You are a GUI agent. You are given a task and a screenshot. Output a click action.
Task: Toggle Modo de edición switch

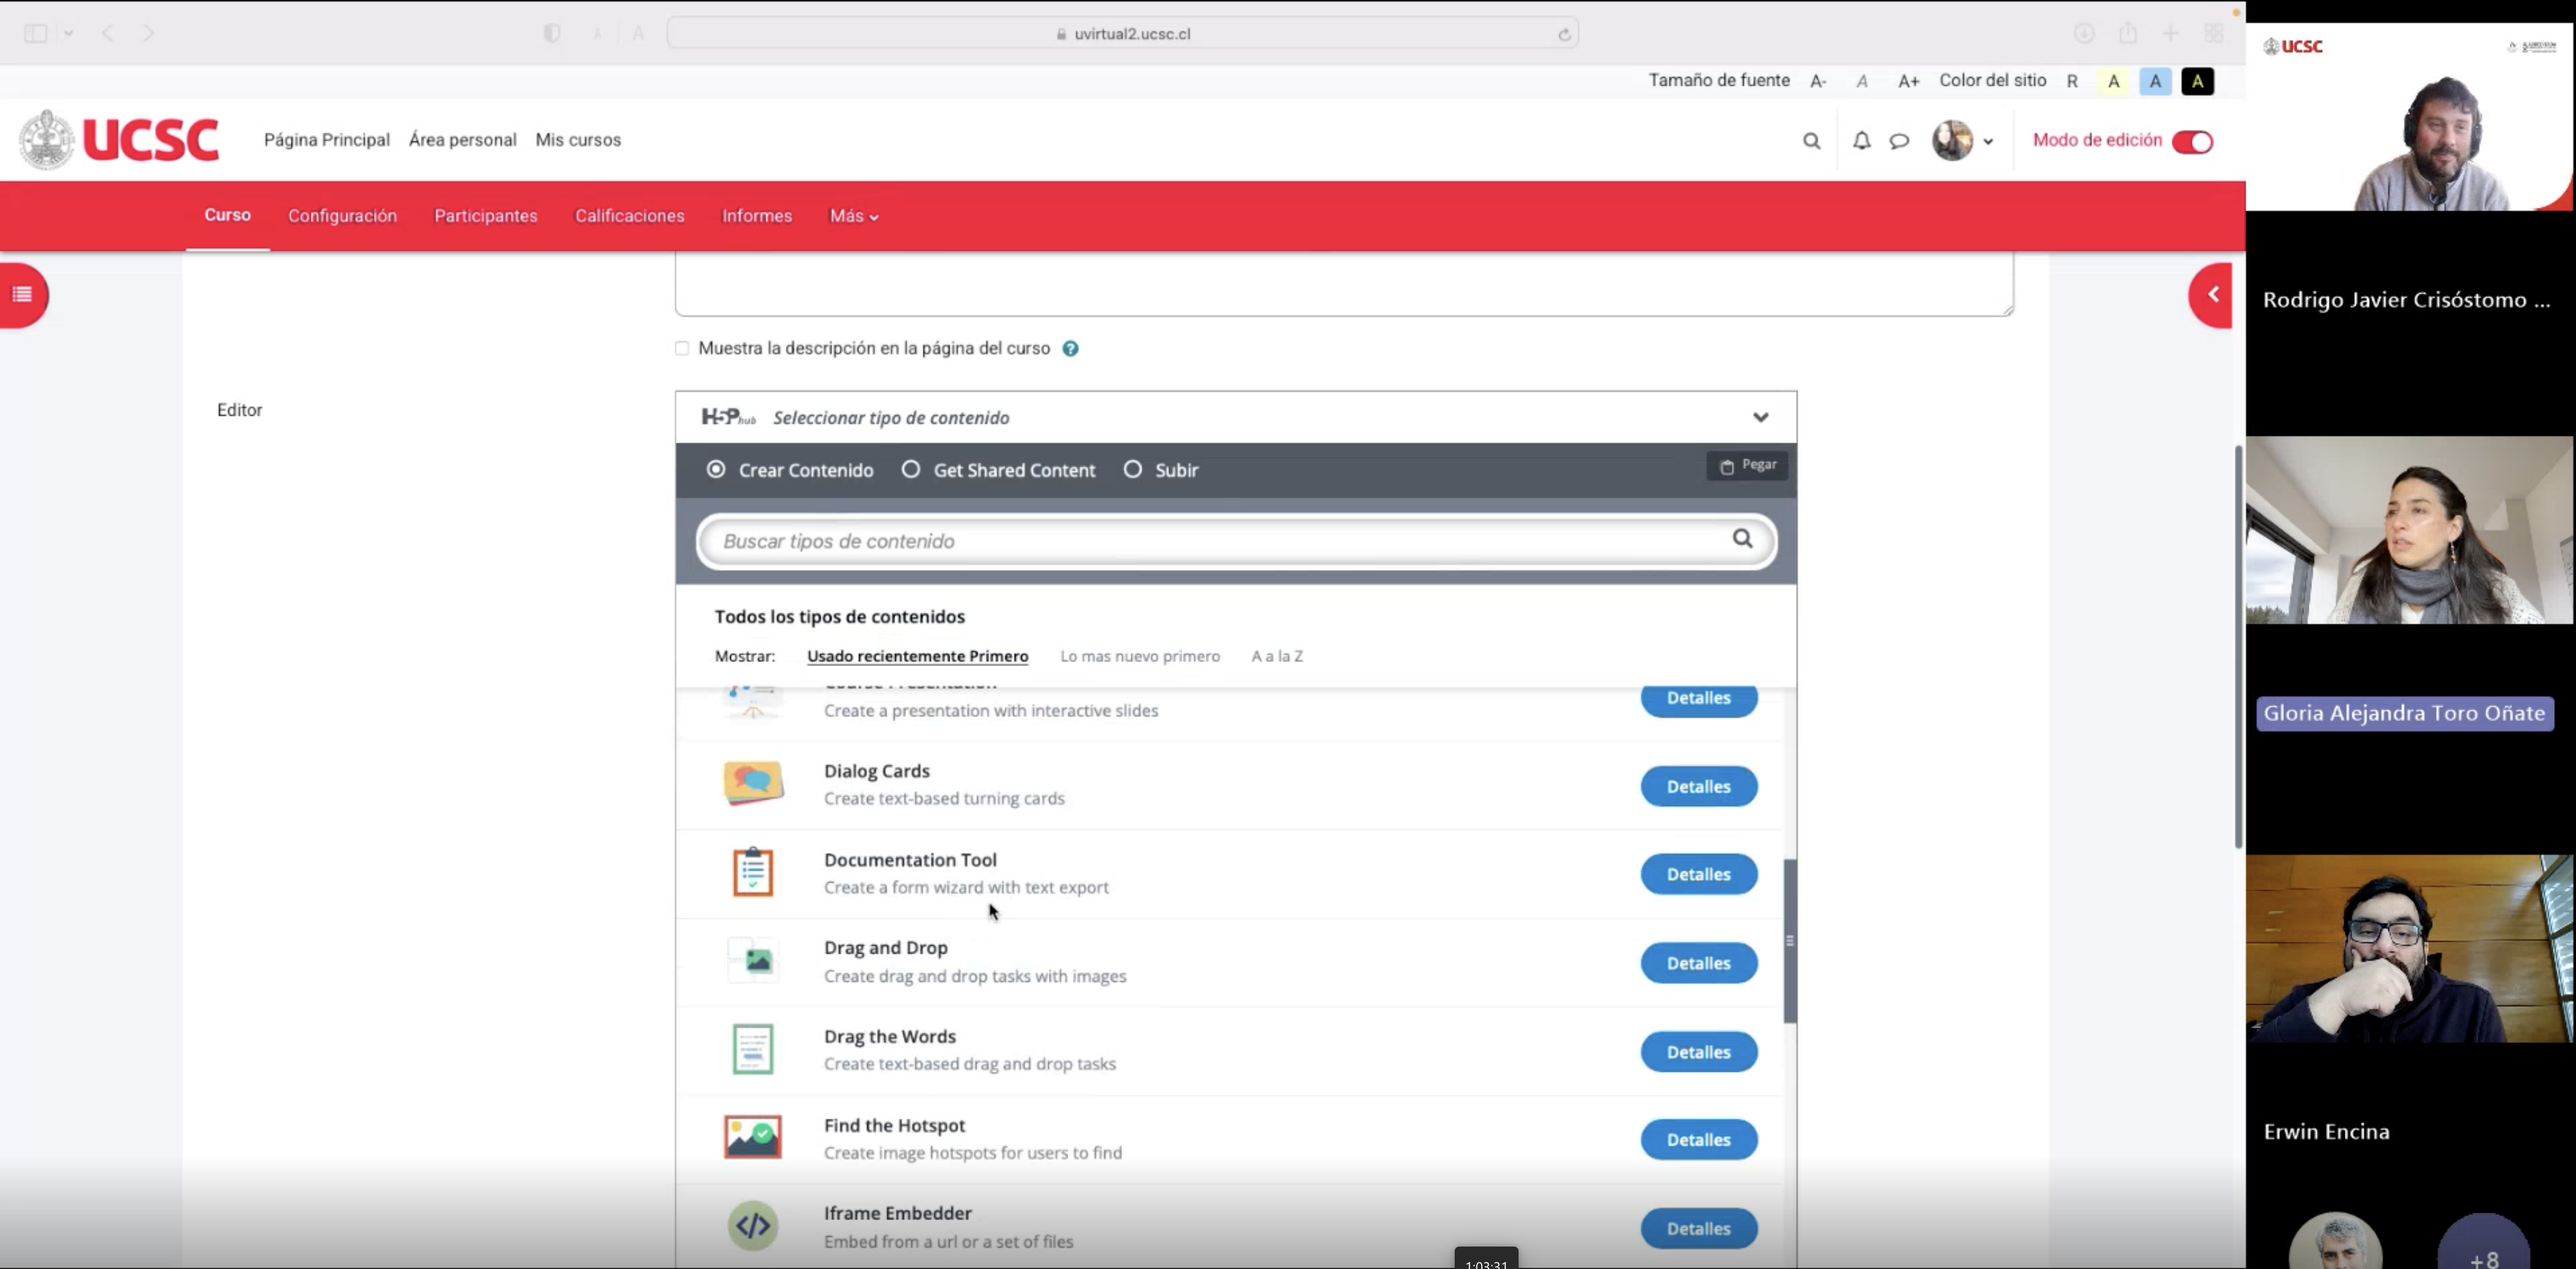tap(2192, 141)
